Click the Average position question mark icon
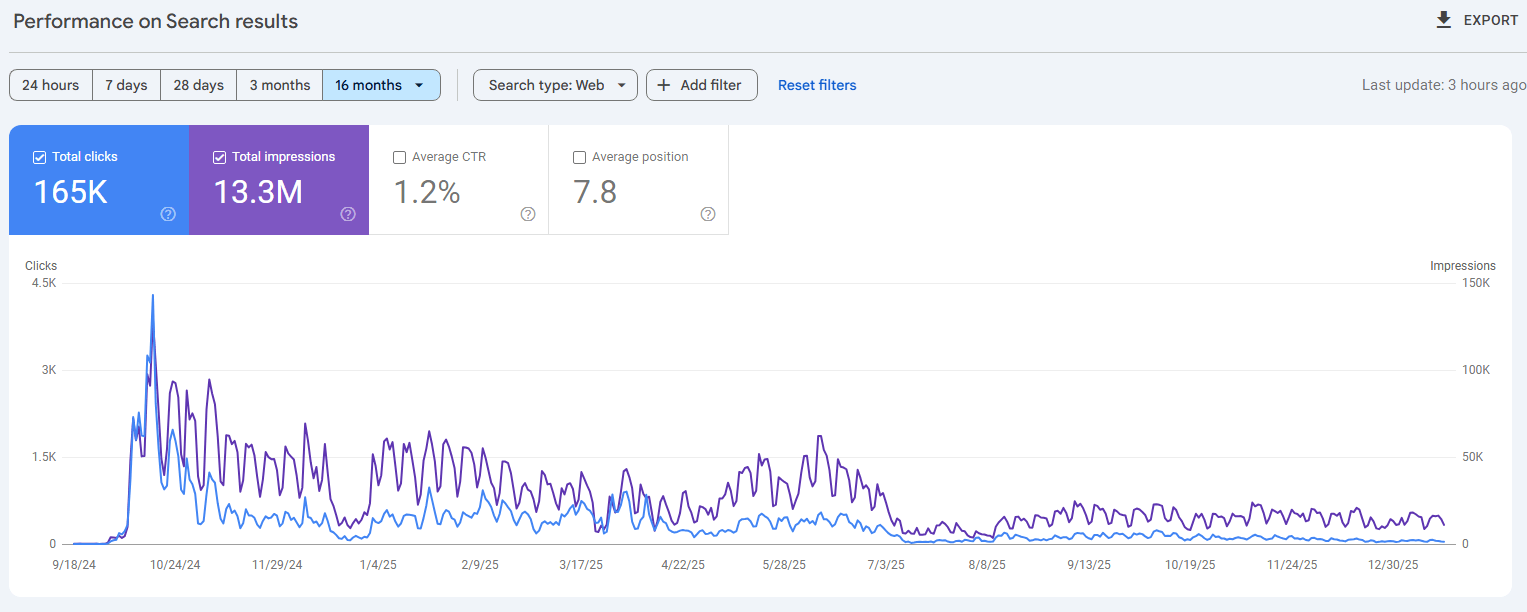Image resolution: width=1527 pixels, height=612 pixels. click(708, 214)
